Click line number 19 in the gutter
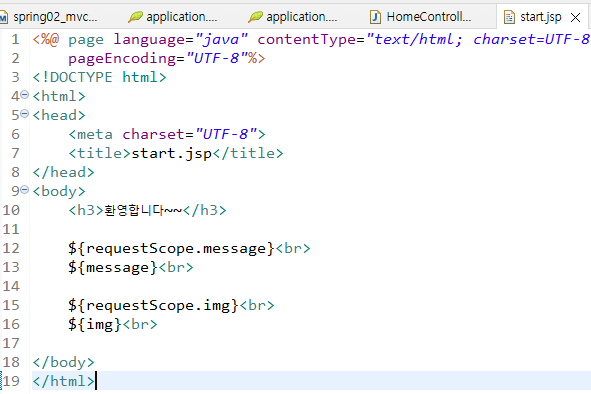 click(x=11, y=381)
